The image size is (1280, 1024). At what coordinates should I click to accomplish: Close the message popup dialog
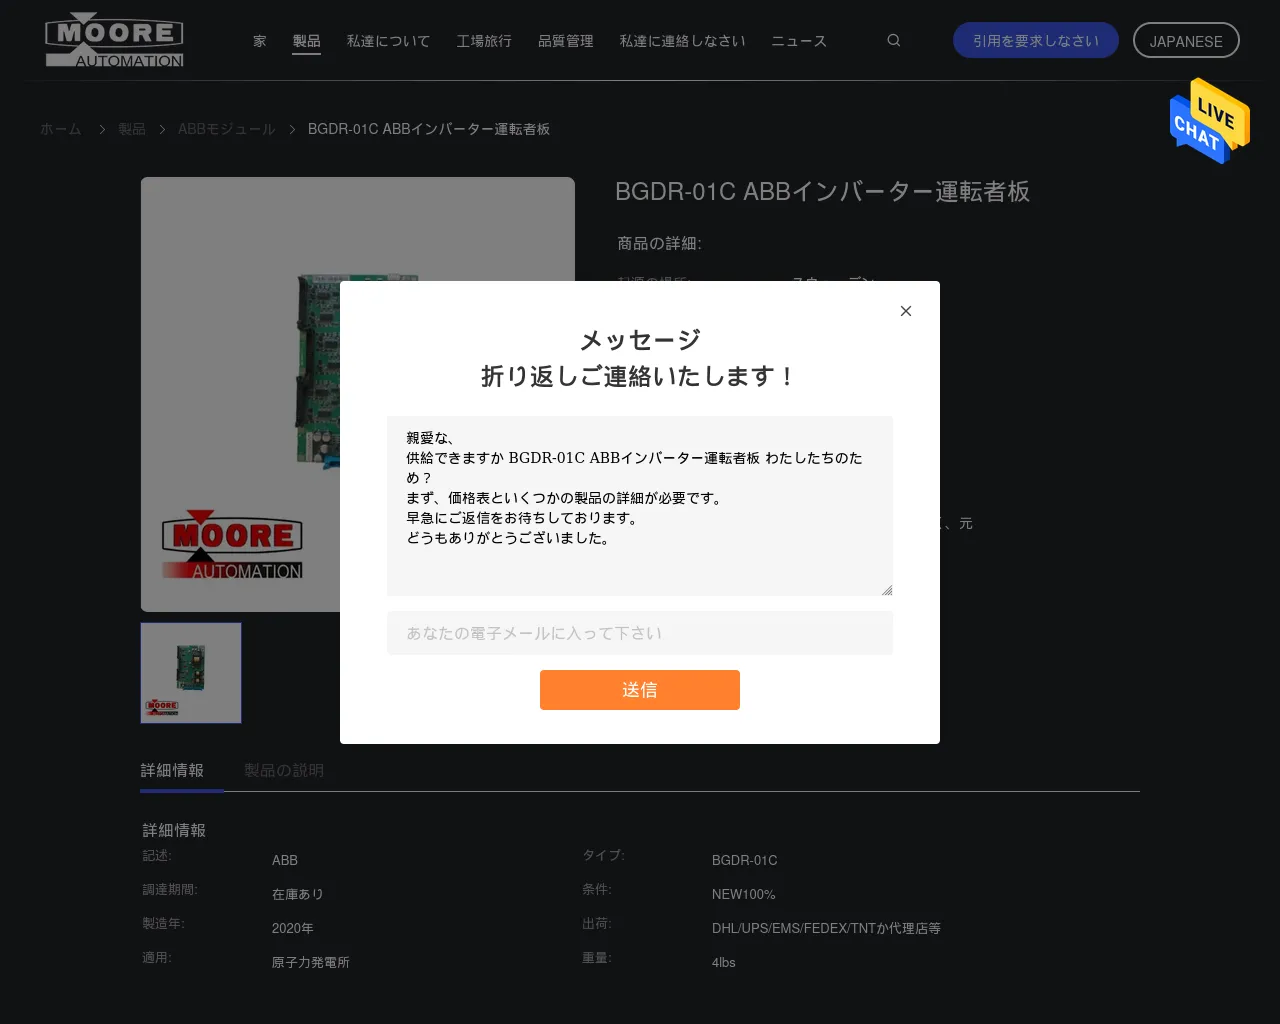[906, 311]
